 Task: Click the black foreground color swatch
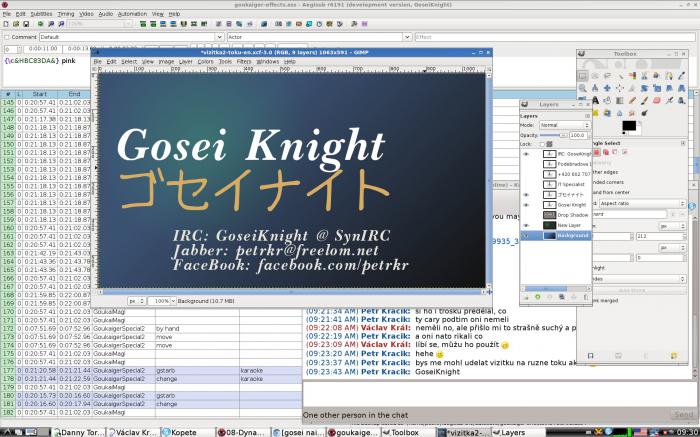629,125
